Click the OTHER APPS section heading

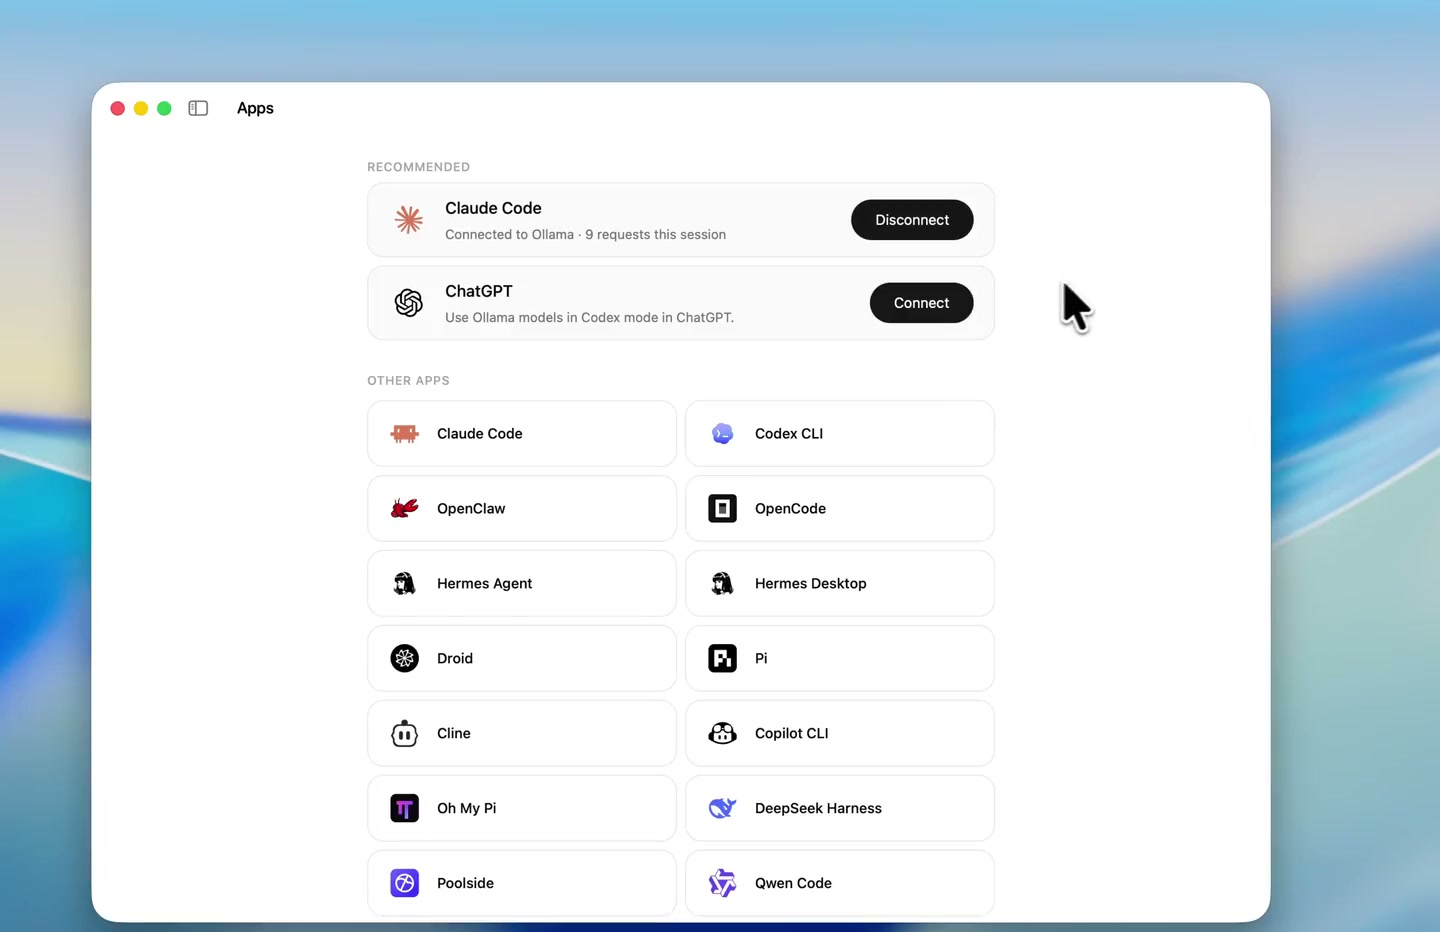click(408, 381)
